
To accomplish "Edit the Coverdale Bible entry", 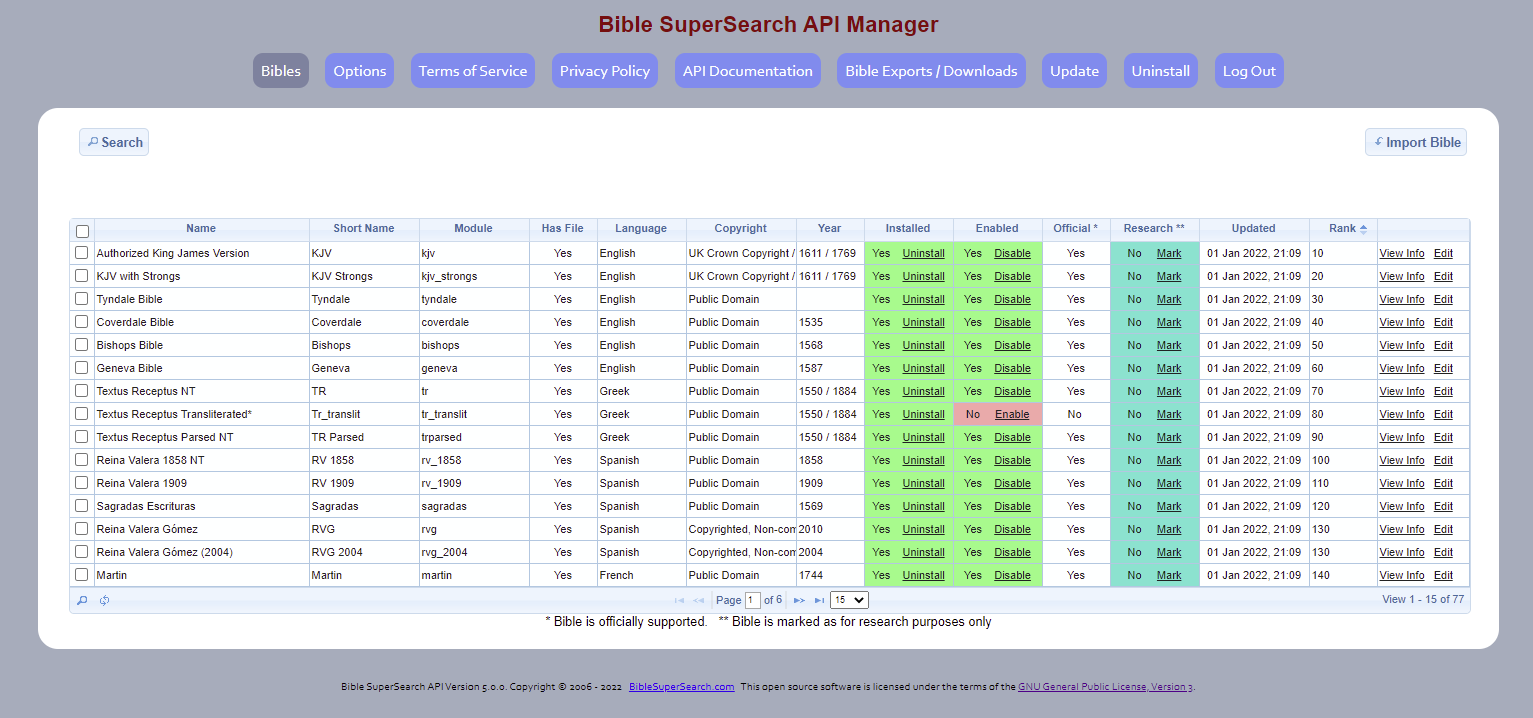I will 1443,322.
